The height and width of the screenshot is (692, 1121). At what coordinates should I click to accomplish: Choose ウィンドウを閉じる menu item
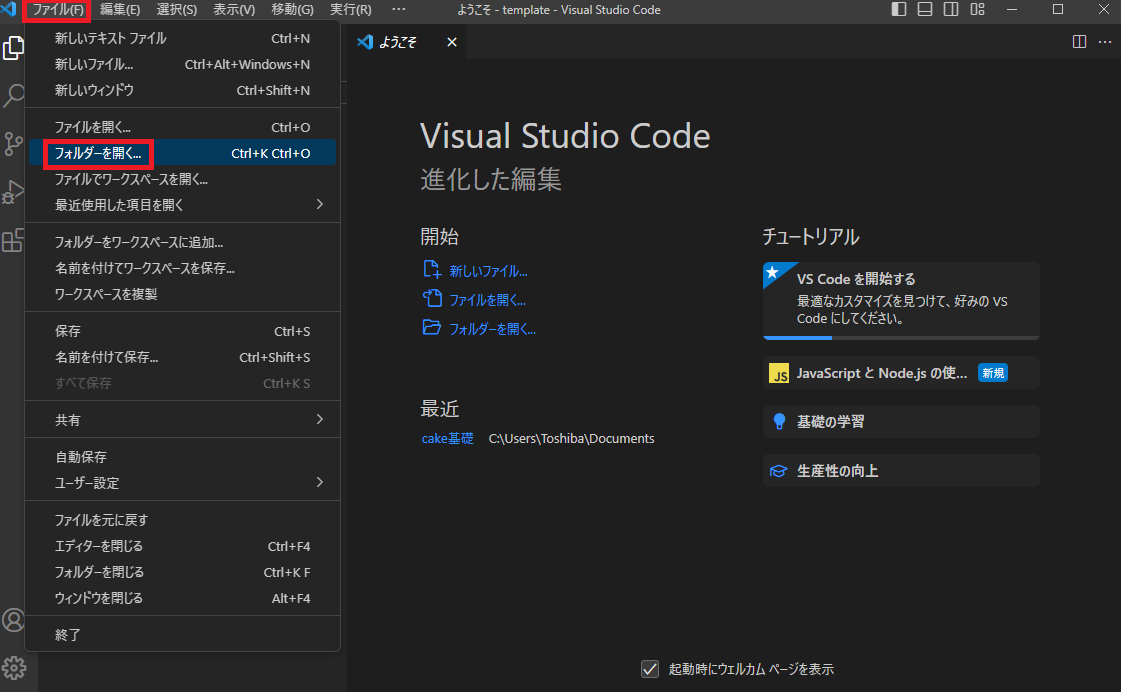coord(182,598)
